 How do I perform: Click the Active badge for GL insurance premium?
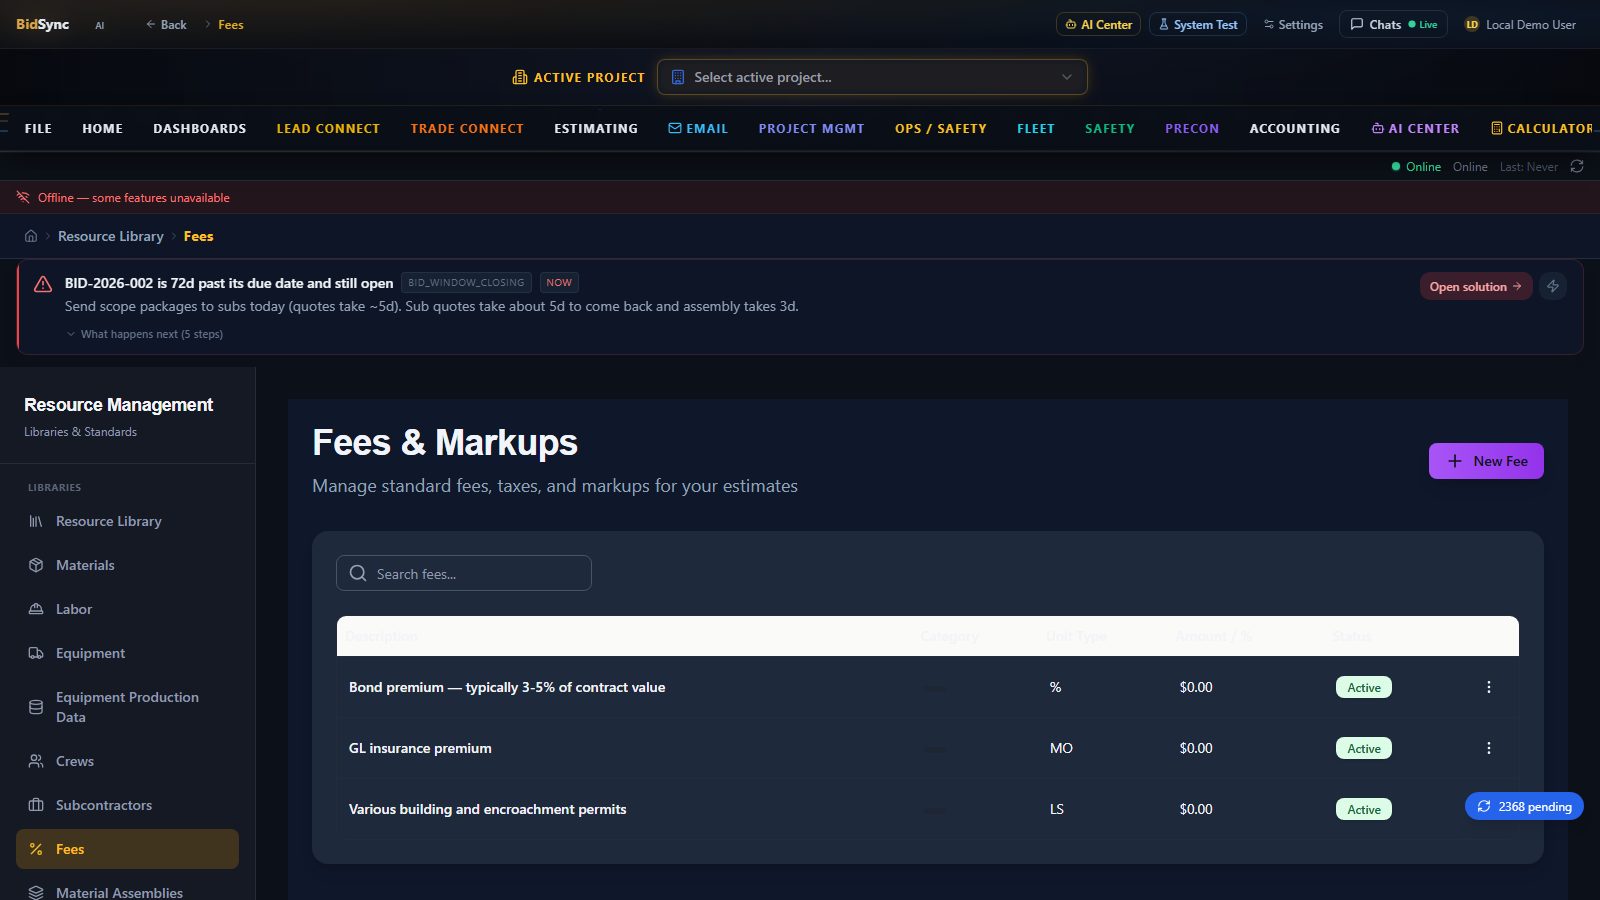coord(1364,748)
